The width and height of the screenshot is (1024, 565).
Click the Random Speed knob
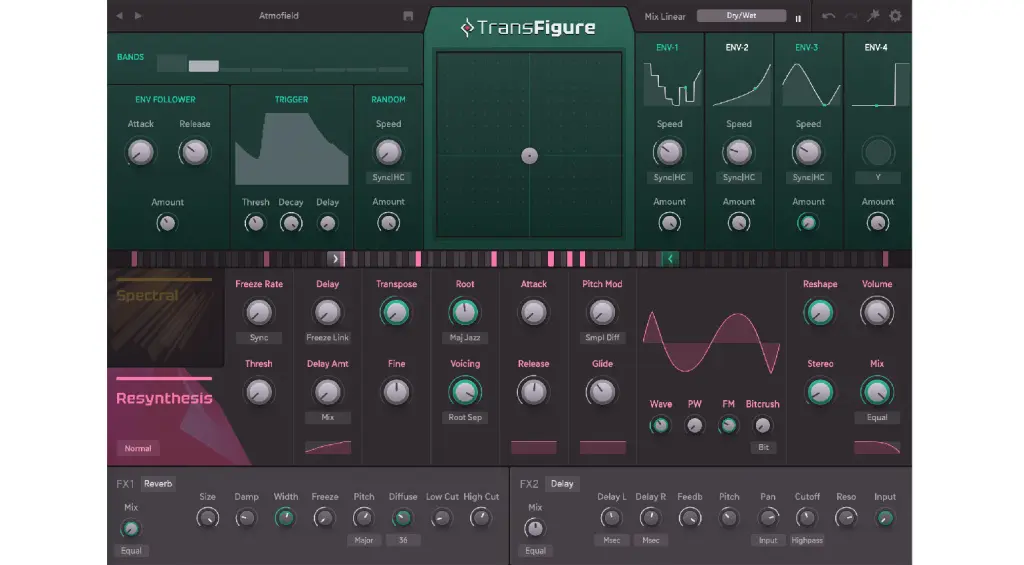[389, 152]
